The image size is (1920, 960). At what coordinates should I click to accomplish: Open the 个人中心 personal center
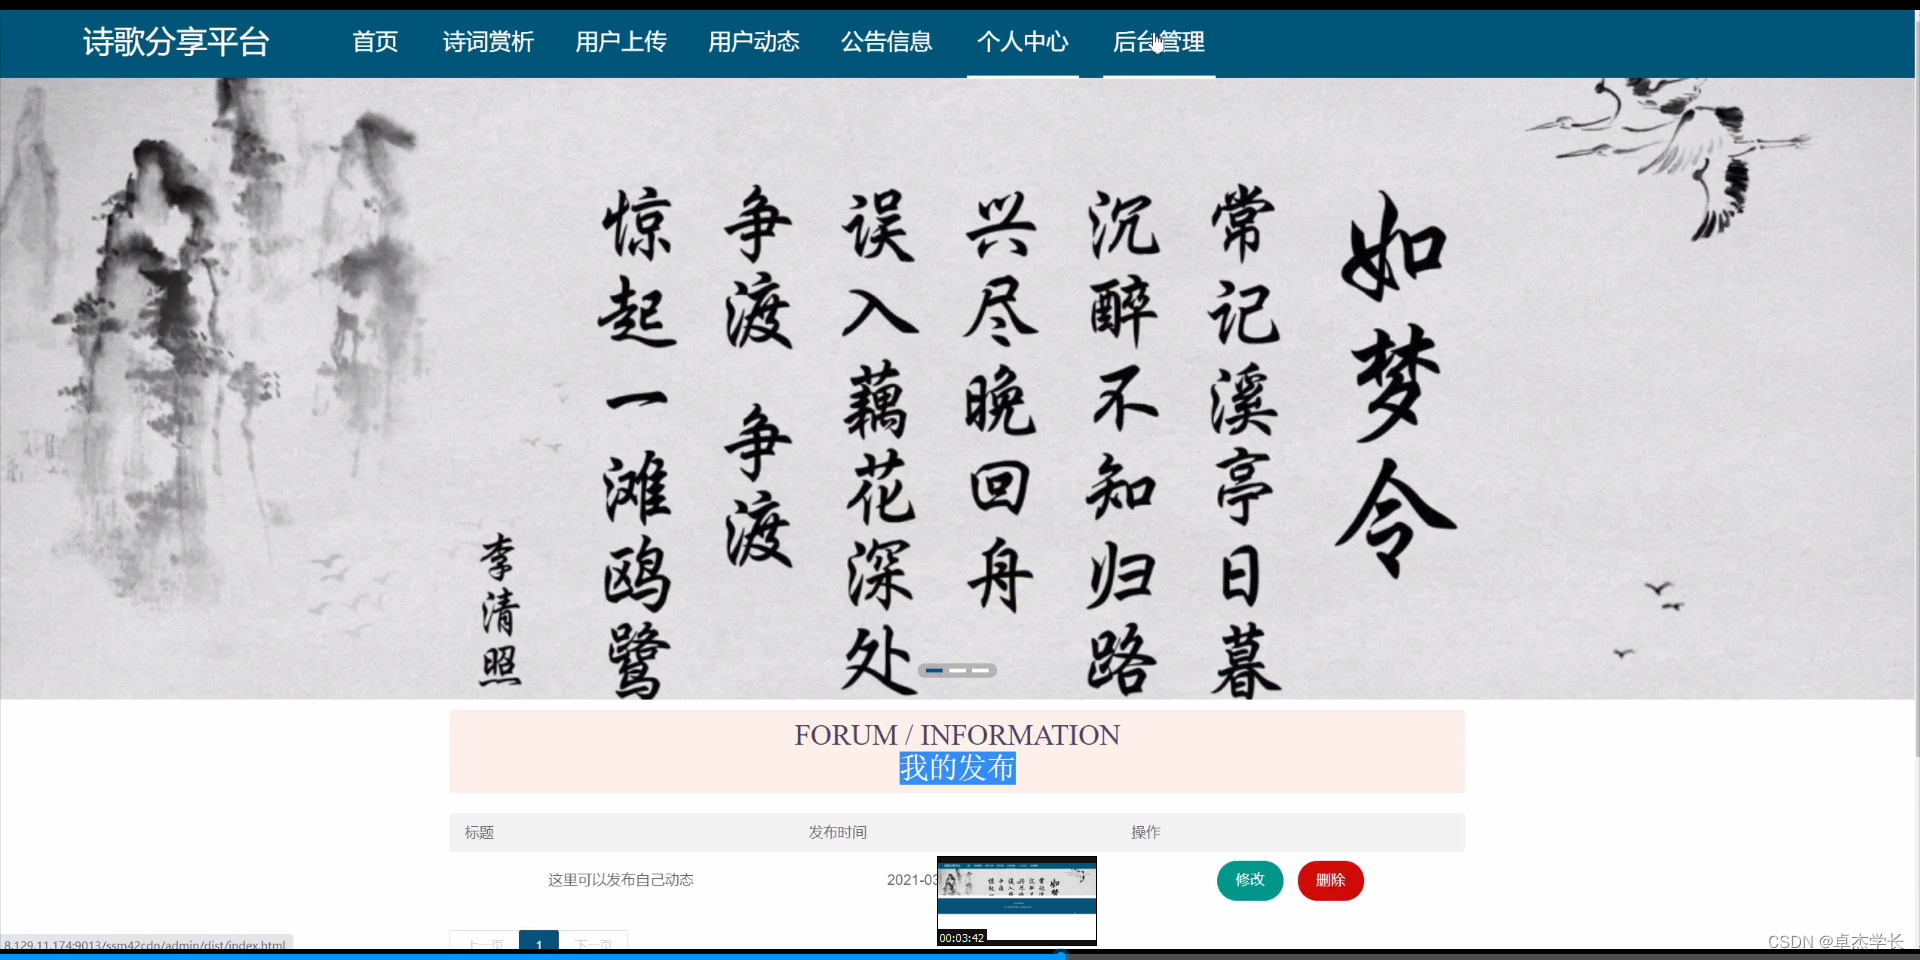point(1022,42)
